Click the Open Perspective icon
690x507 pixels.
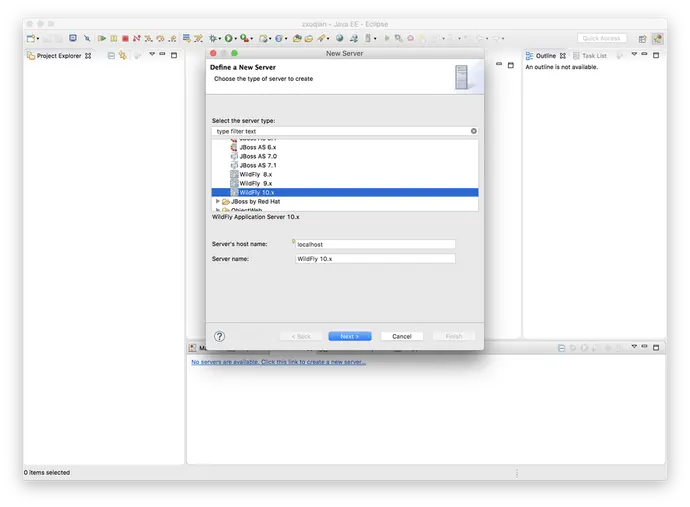(x=642, y=39)
